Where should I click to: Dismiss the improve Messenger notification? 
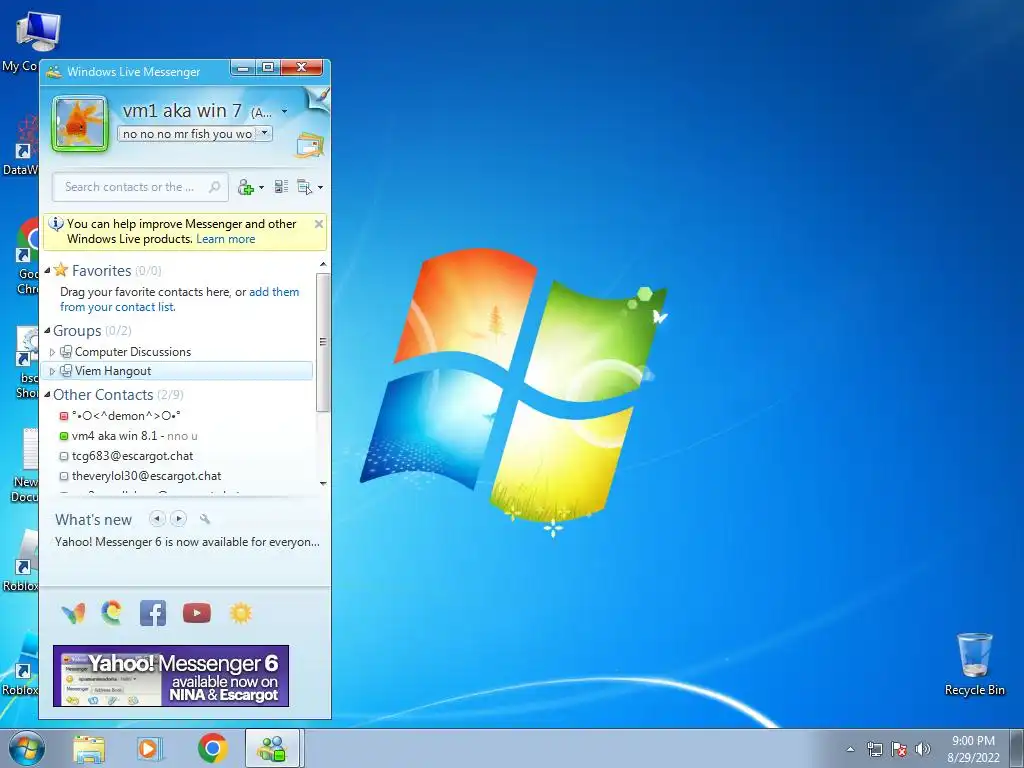point(319,224)
